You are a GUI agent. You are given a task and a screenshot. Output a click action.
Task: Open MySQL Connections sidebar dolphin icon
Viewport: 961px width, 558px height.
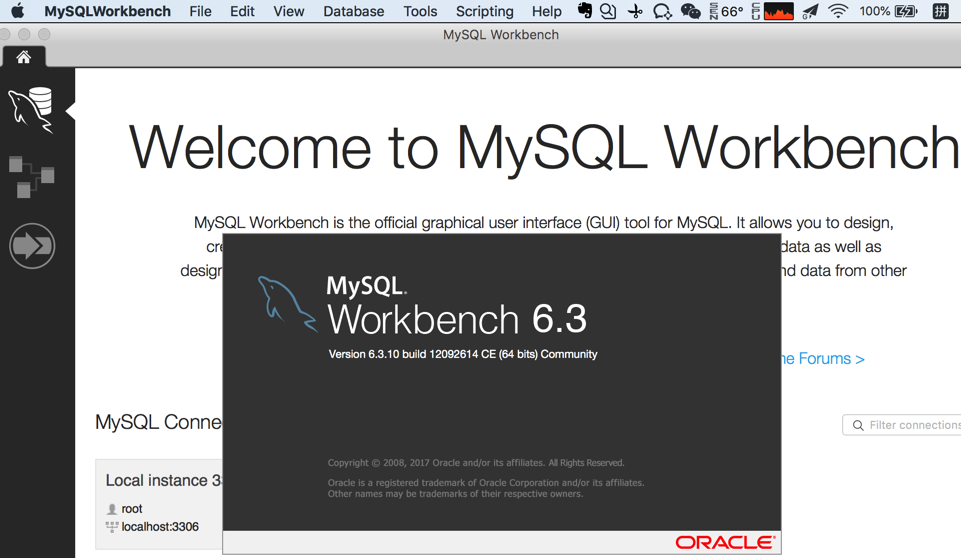tap(31, 110)
